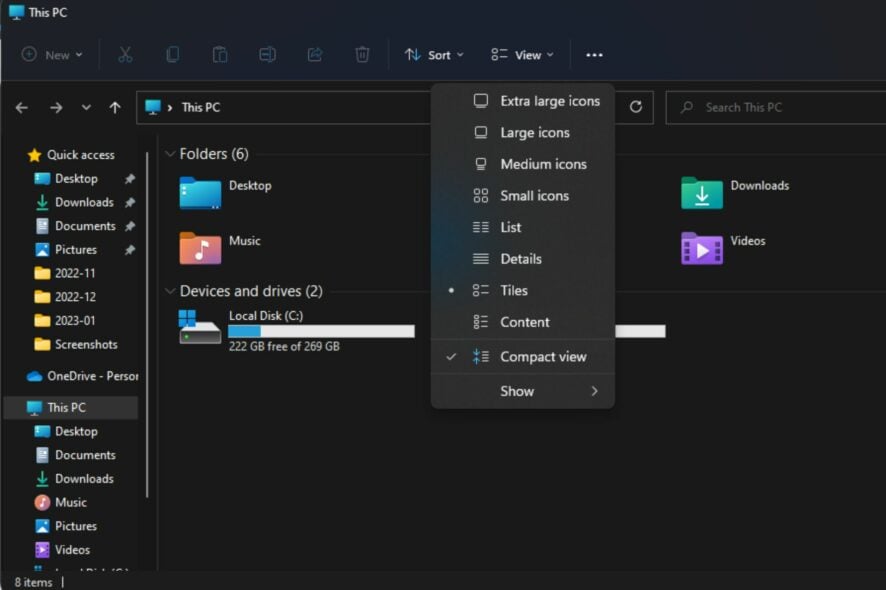The image size is (886, 590).
Task: Select the Tiles view option
Action: point(523,290)
